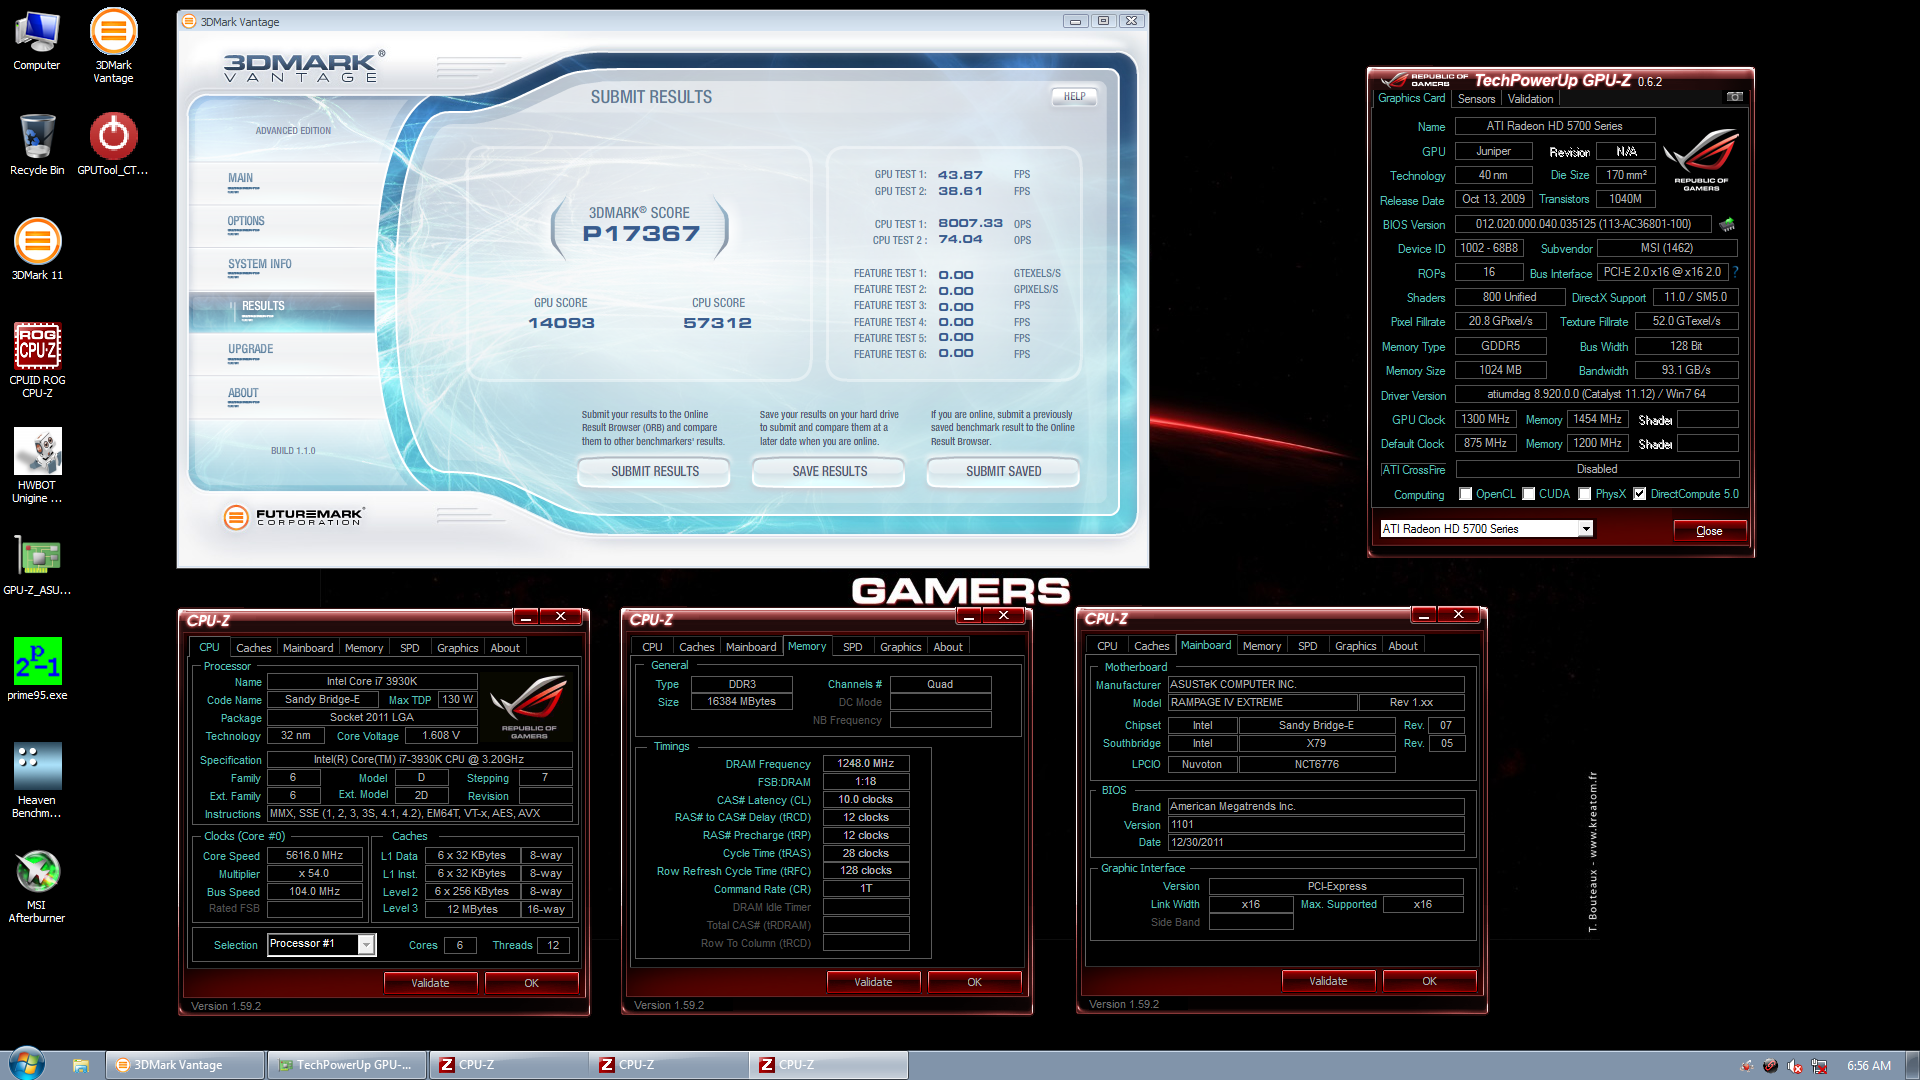Viewport: 1920px width, 1080px height.
Task: Click the SUBMIT SAVED button
Action: pyautogui.click(x=1003, y=471)
